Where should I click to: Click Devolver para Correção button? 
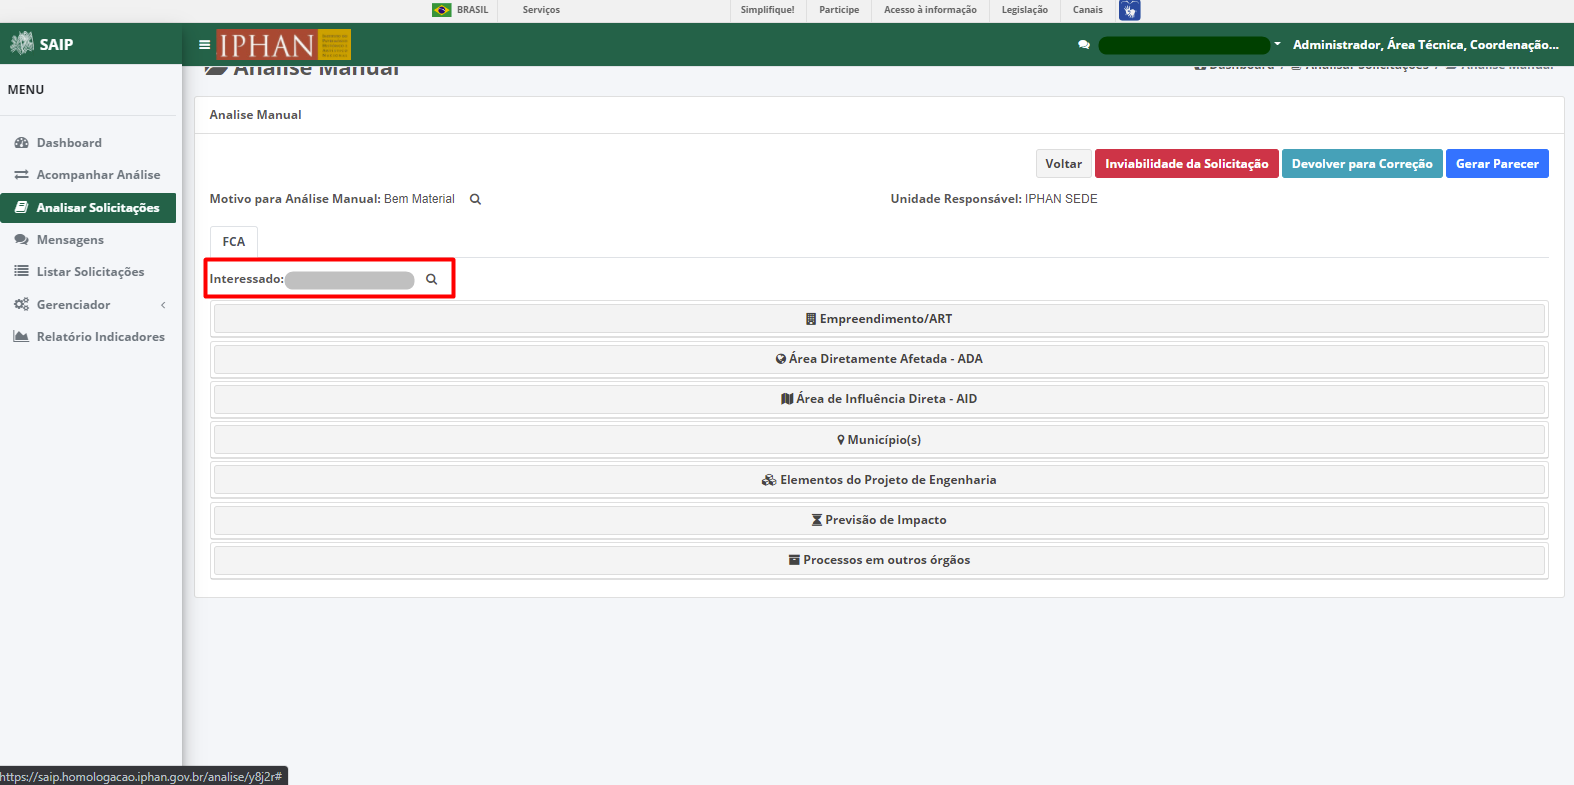pyautogui.click(x=1362, y=164)
